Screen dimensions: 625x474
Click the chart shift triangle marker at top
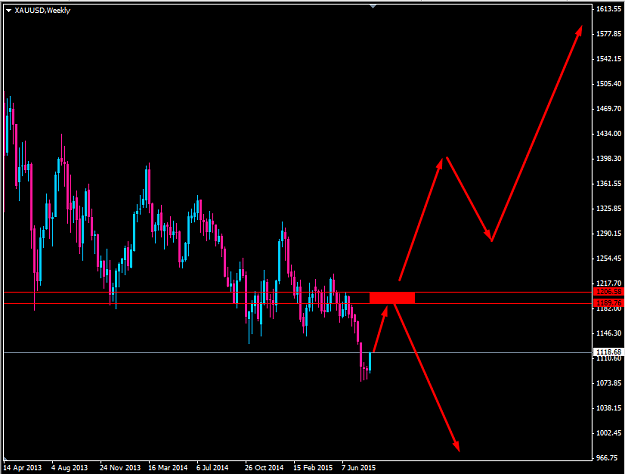pyautogui.click(x=373, y=6)
